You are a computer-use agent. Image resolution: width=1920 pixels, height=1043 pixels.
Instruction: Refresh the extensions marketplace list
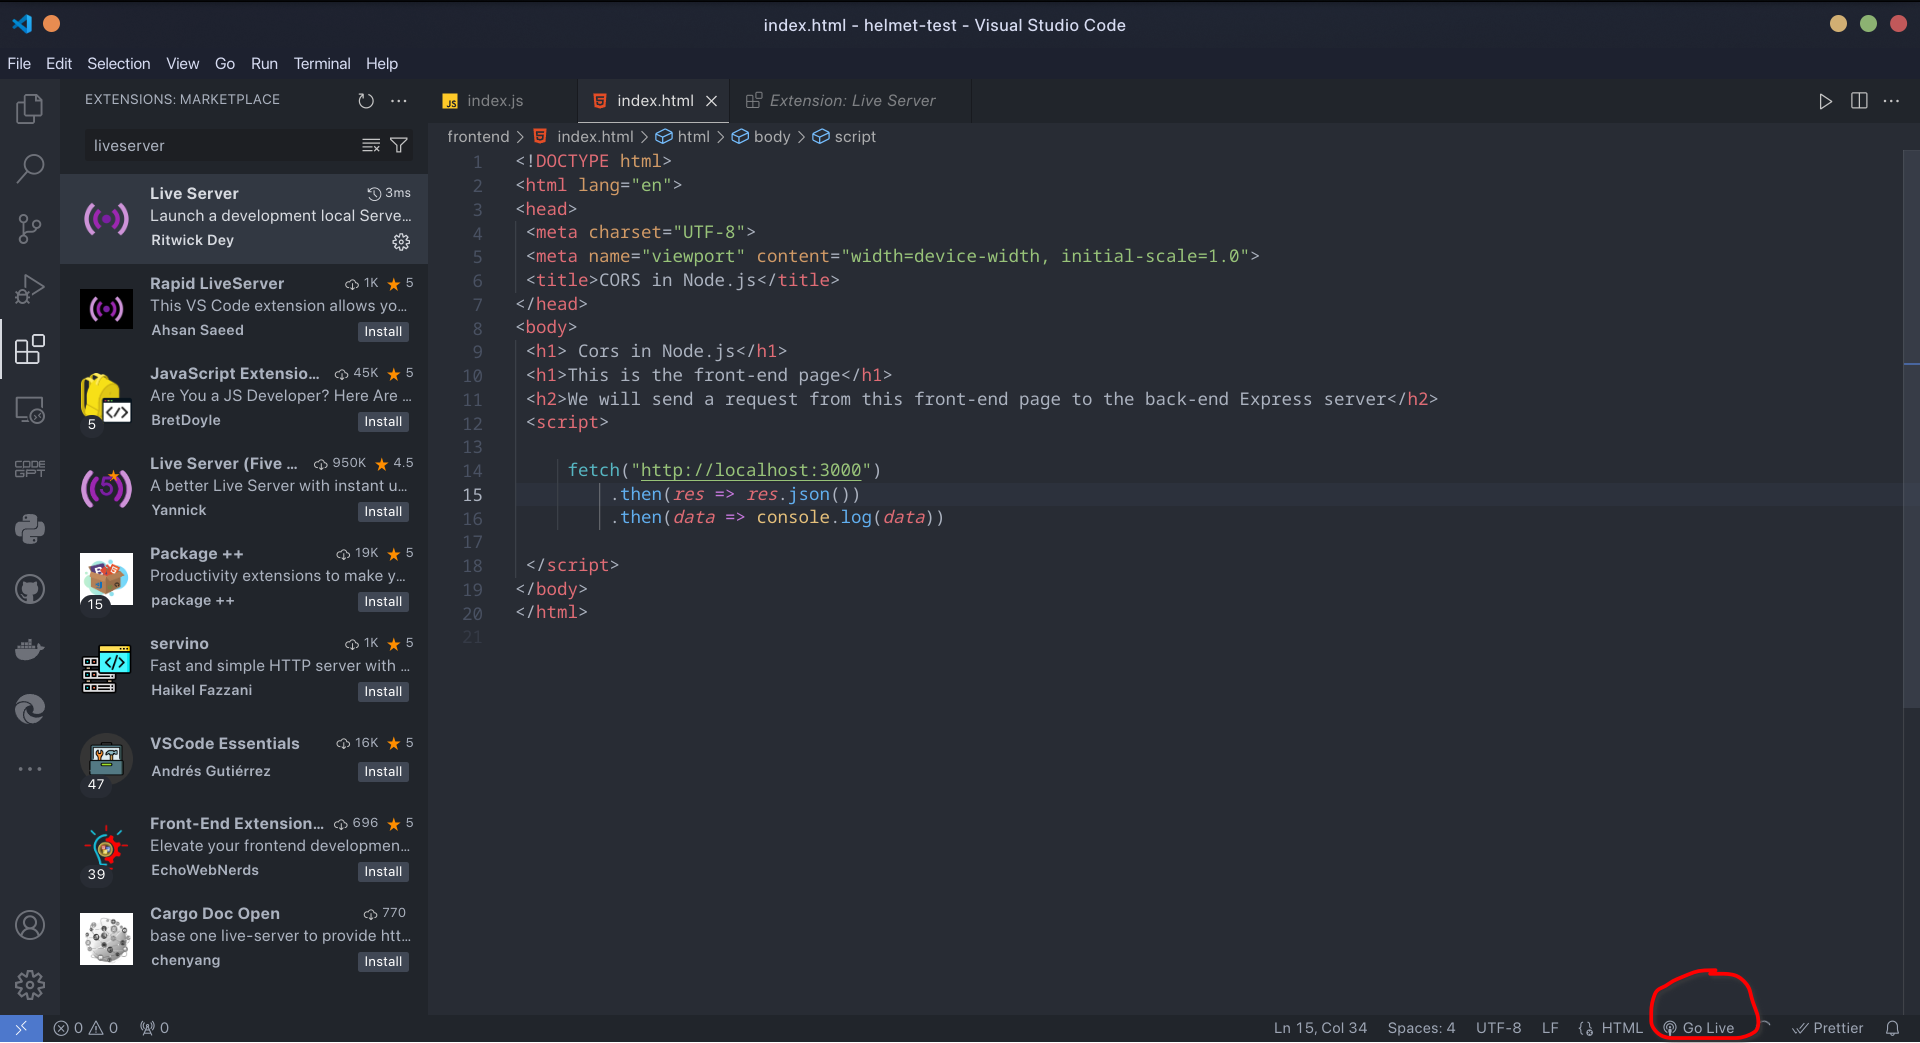[366, 100]
